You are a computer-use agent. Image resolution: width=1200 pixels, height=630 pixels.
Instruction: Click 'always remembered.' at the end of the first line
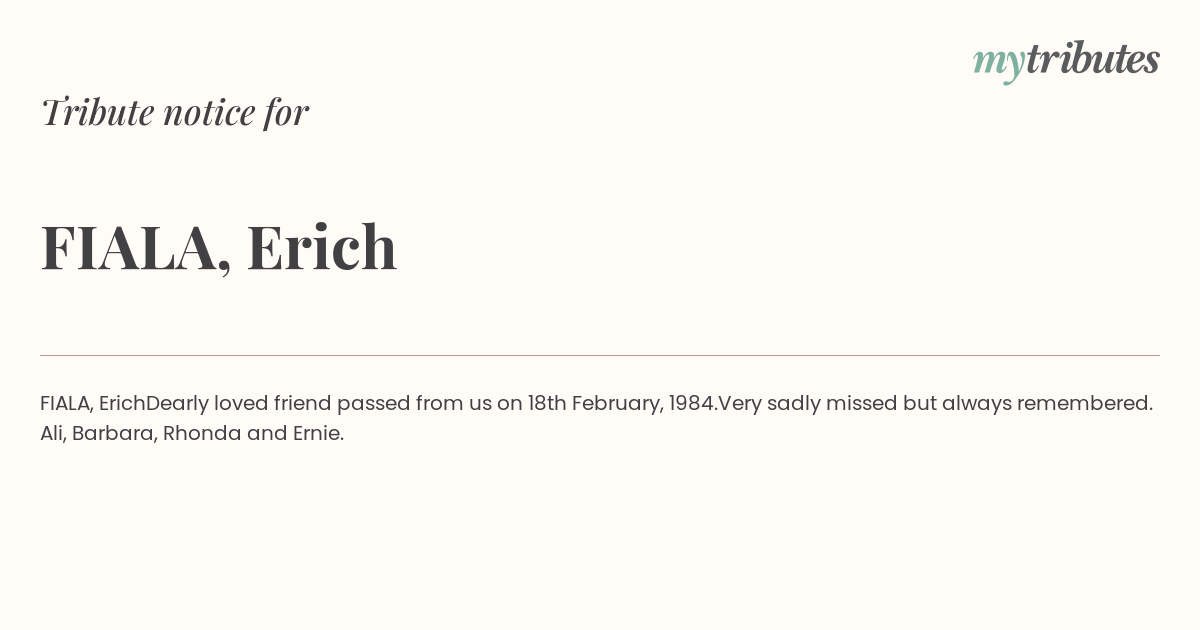click(x=1047, y=404)
